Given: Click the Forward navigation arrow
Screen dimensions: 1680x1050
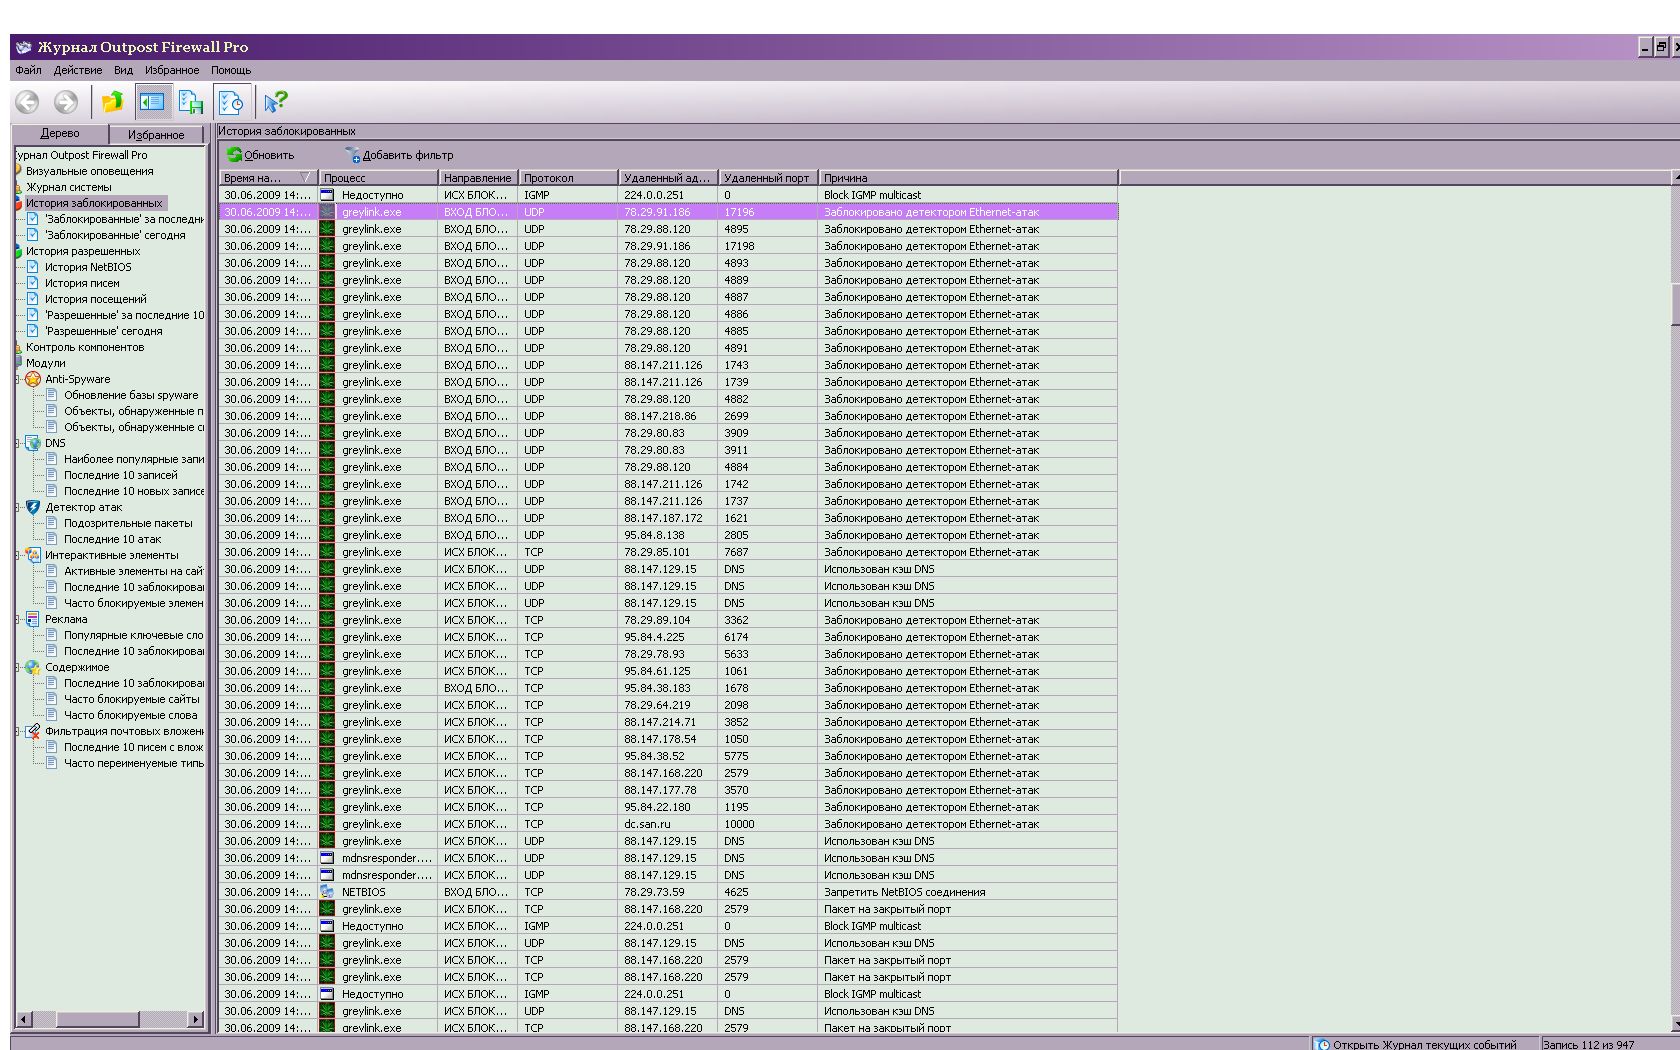Looking at the screenshot, I should [x=66, y=102].
